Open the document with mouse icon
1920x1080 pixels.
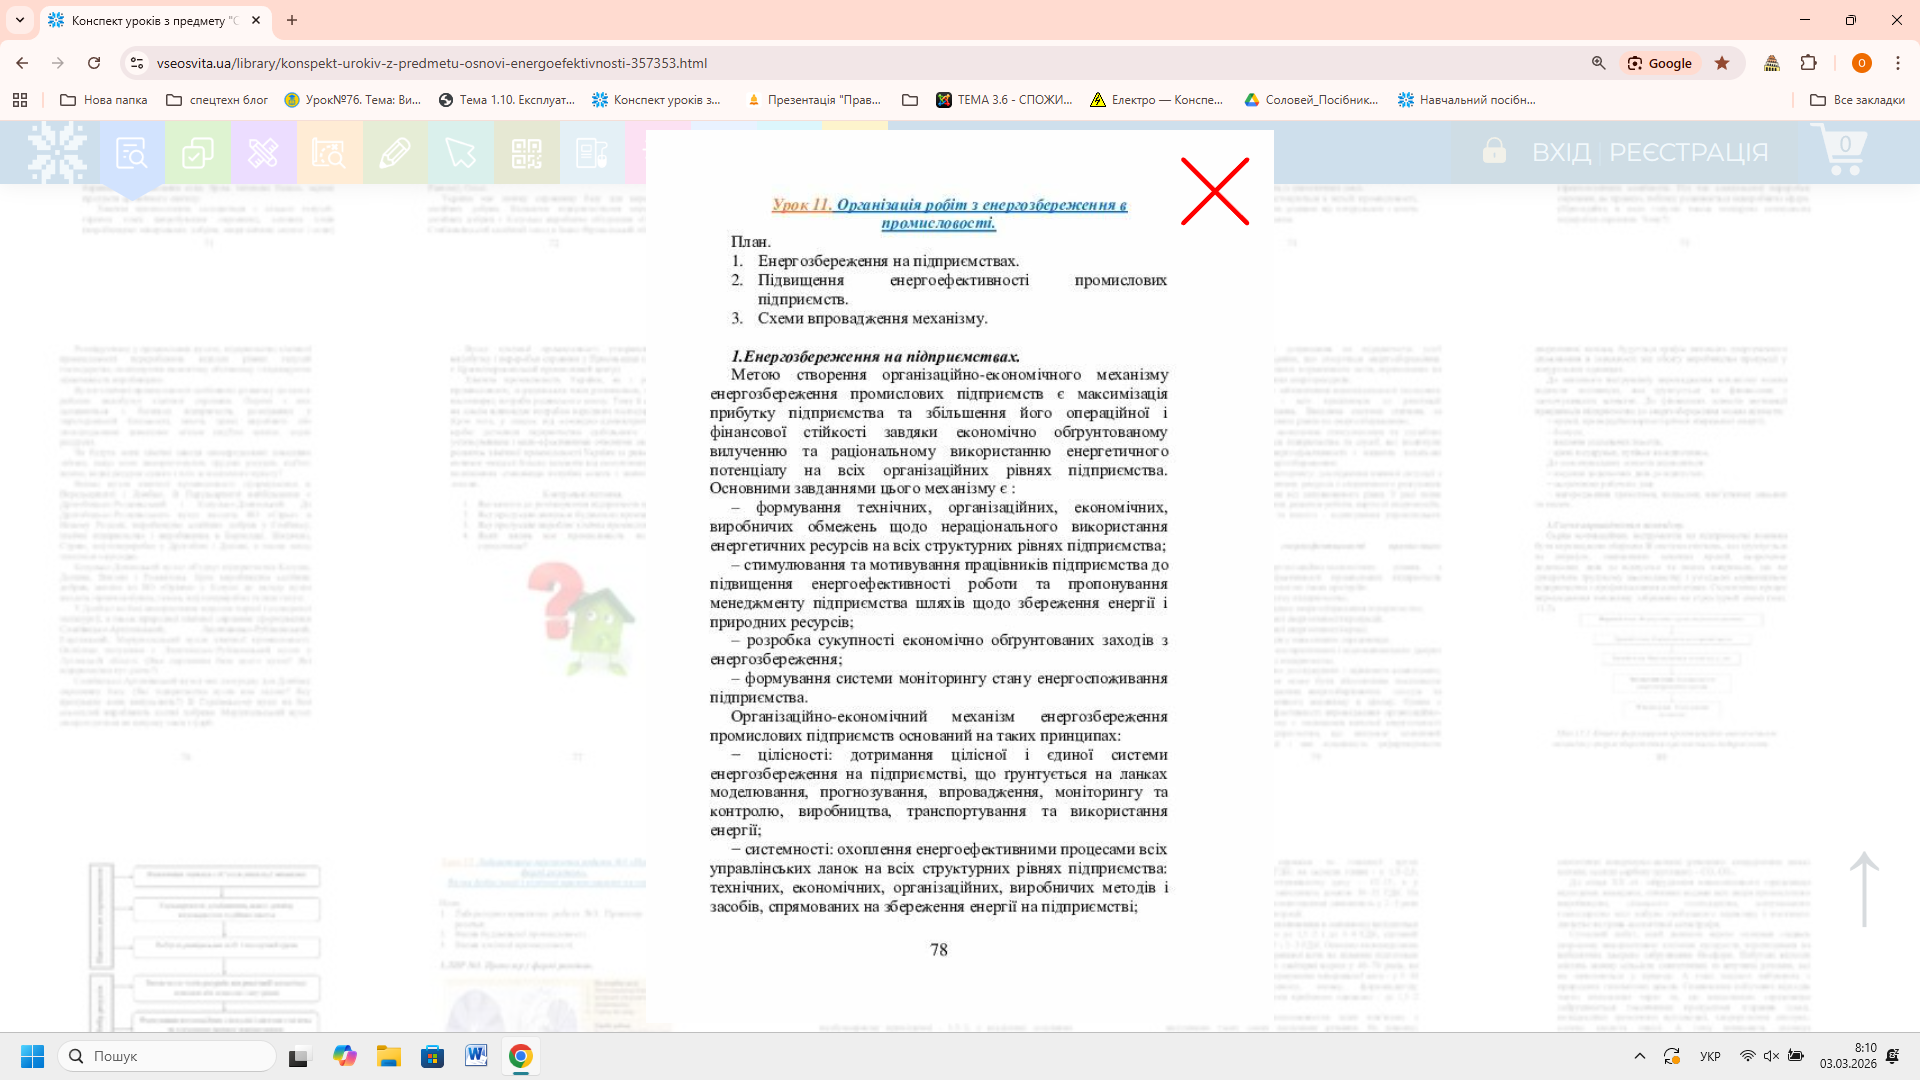tap(592, 153)
